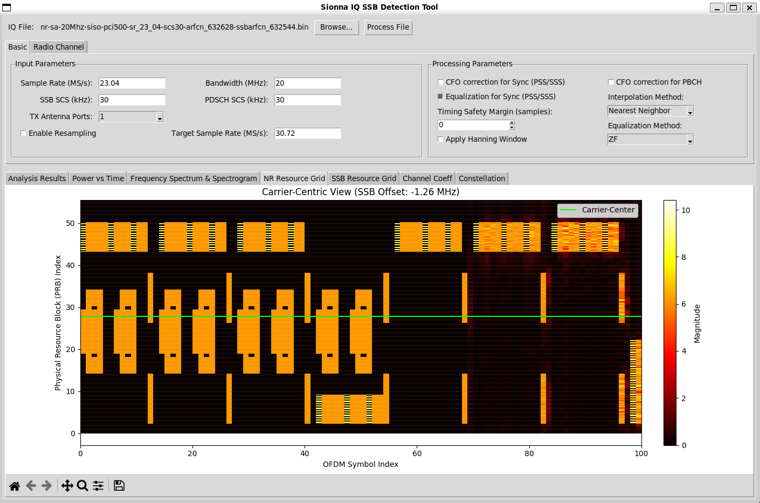Click the Back arrow in plot toolbar
760x503 pixels.
pos(31,486)
